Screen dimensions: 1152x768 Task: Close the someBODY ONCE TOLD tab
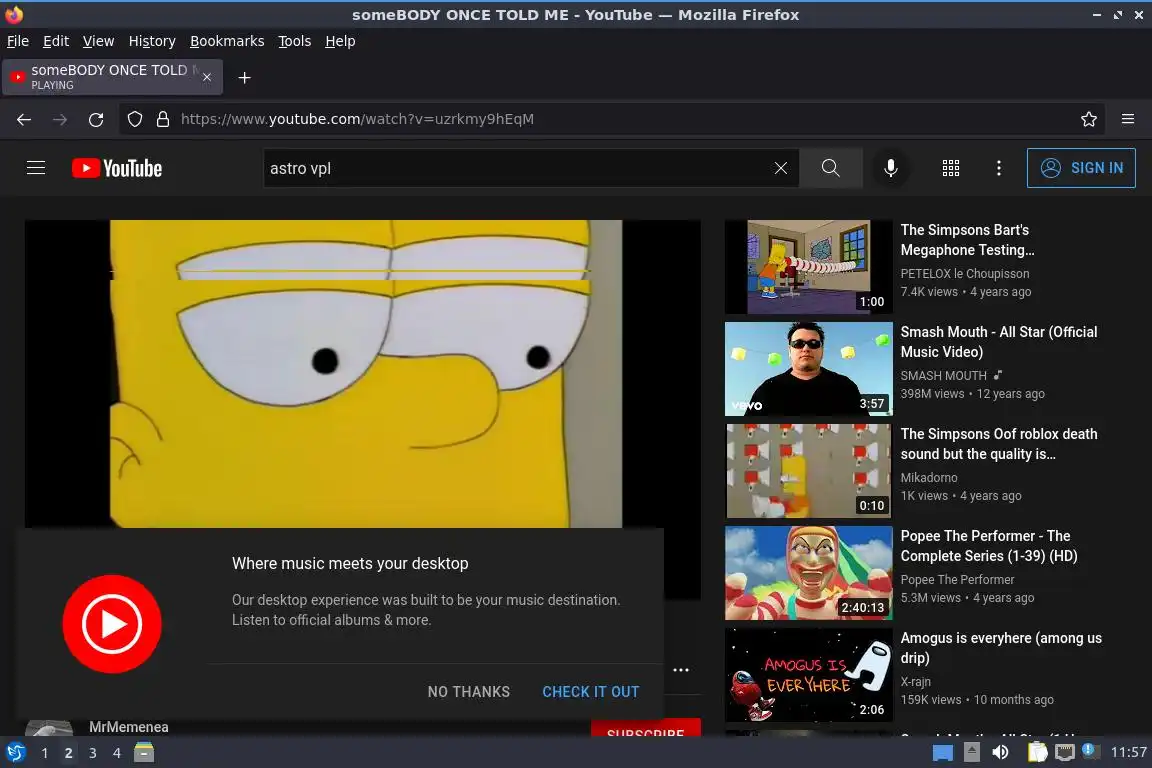coord(207,76)
